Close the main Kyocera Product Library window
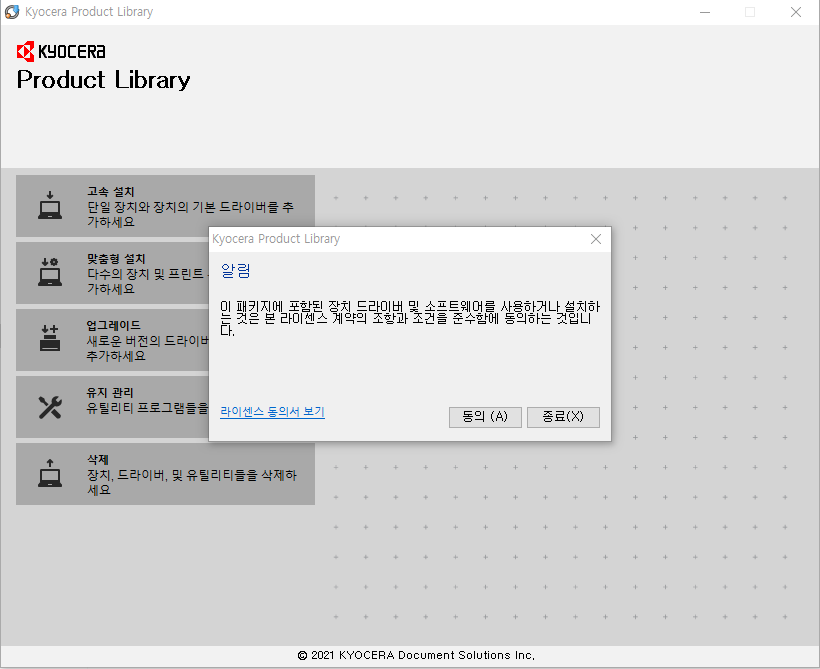Viewport: 820px width, 669px height. (796, 12)
